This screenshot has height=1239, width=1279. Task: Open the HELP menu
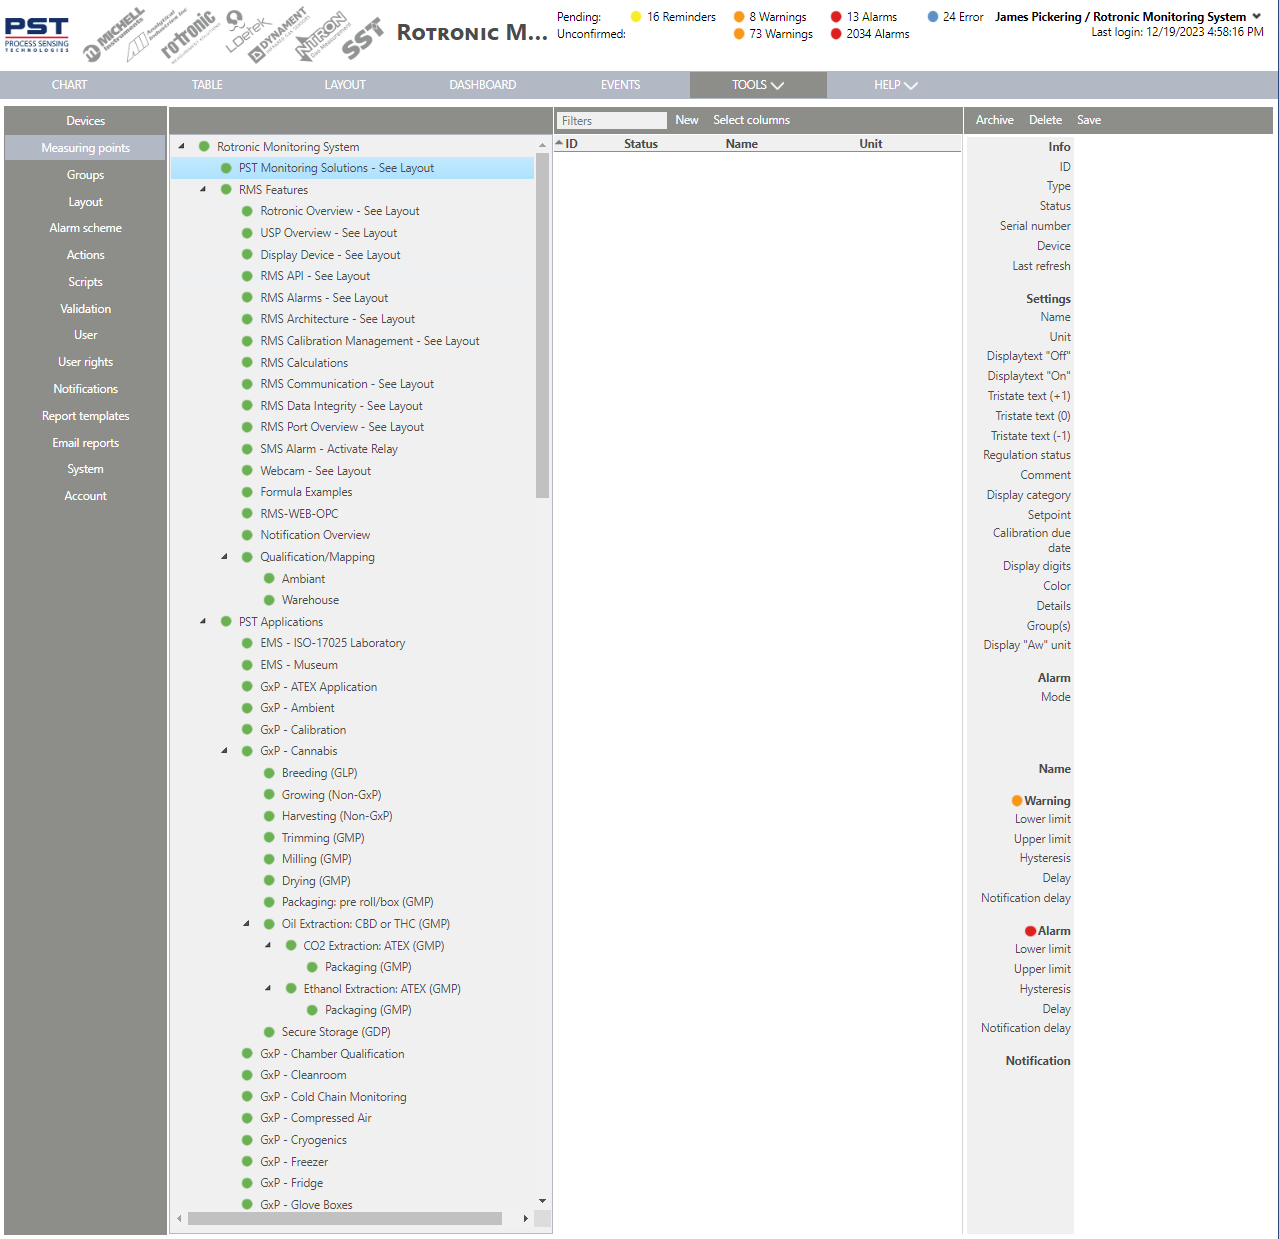(896, 85)
